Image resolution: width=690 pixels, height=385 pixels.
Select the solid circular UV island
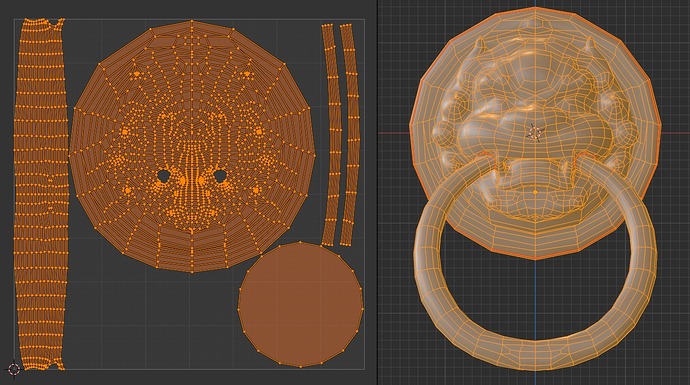tap(301, 304)
